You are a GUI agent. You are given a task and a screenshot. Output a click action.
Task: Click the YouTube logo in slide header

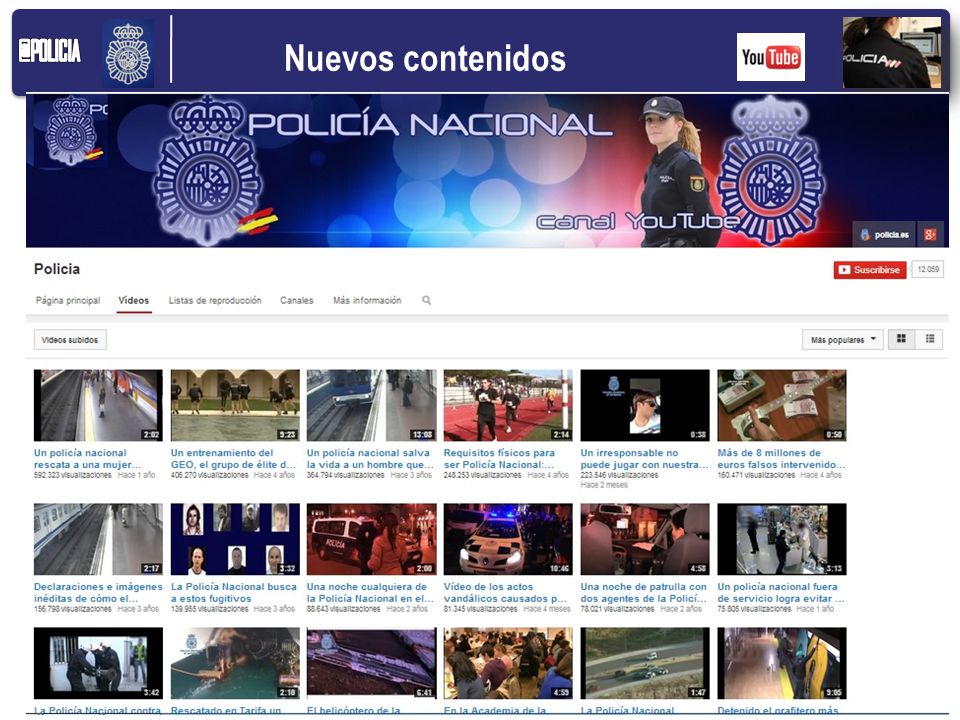tap(770, 57)
